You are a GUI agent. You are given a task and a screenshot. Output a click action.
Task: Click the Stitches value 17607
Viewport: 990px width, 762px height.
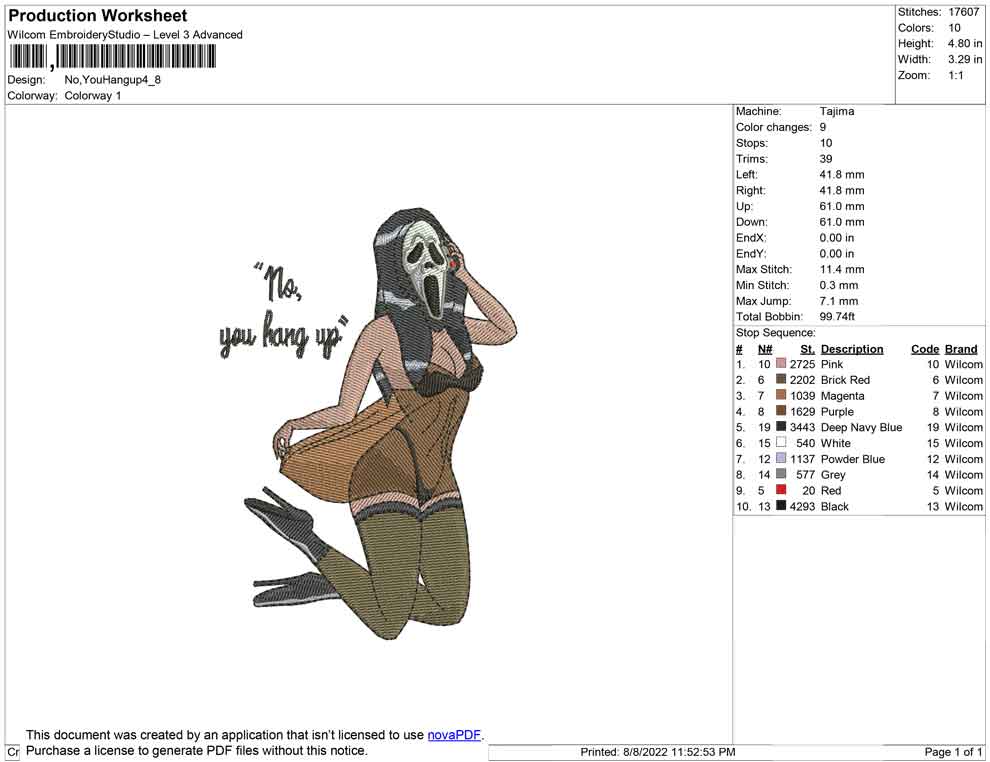(x=963, y=12)
